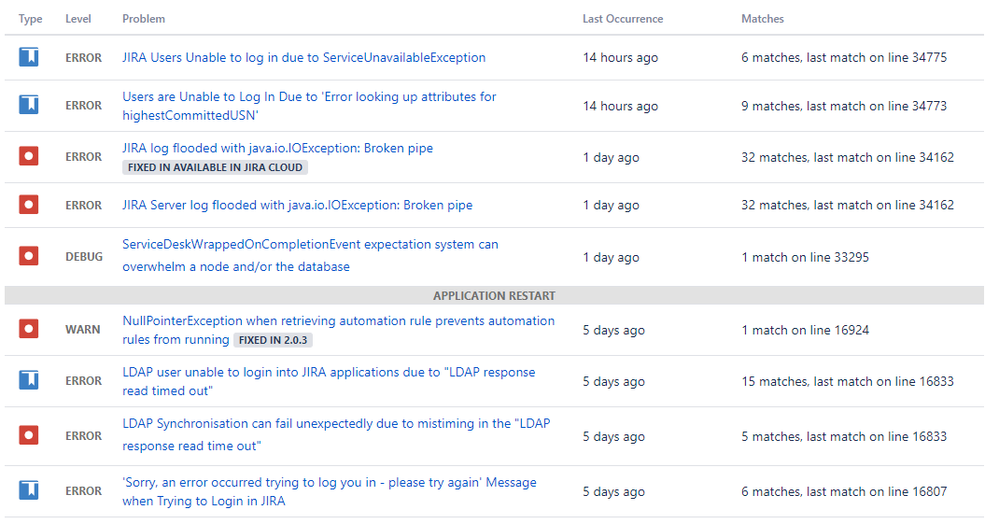Select '6 matches, last match on line 34775' text
The height and width of the screenshot is (527, 999).
[844, 57]
